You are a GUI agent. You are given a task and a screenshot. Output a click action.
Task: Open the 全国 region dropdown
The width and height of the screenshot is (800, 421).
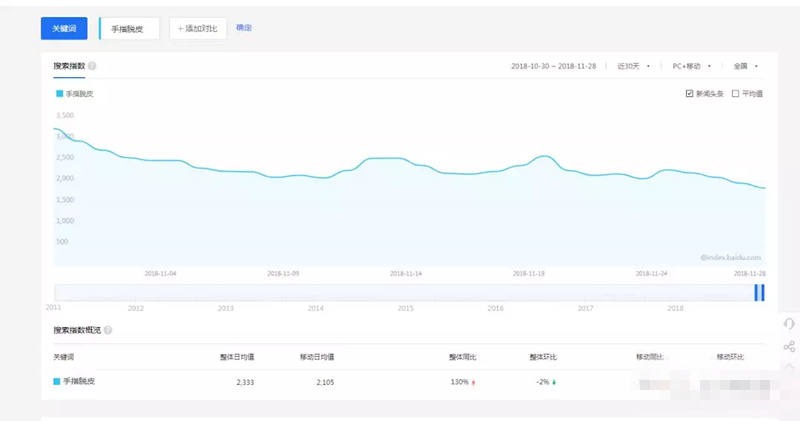click(x=745, y=66)
